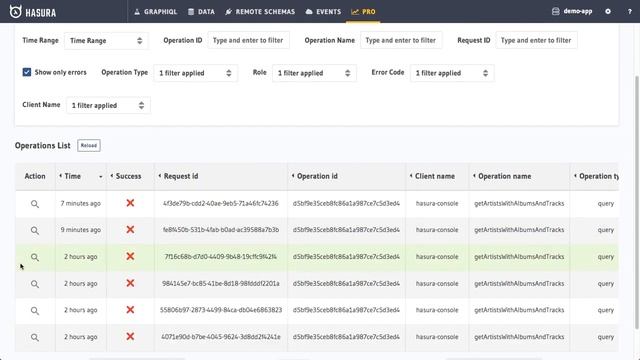640x360 pixels.
Task: Inspect operation with request 7f16c68b
Action: (x=35, y=257)
